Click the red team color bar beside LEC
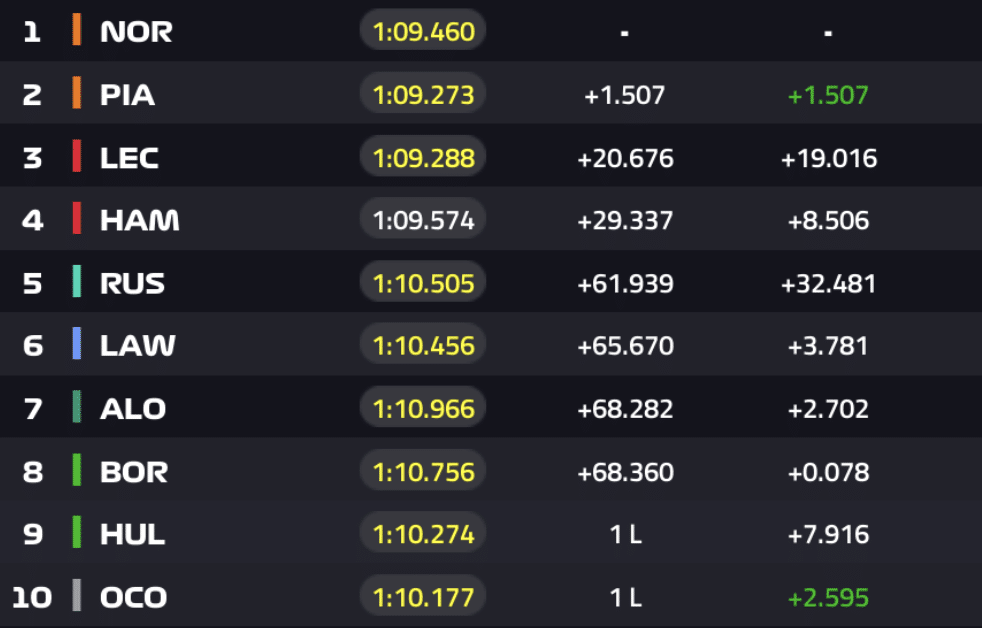982x628 pixels. (x=77, y=157)
